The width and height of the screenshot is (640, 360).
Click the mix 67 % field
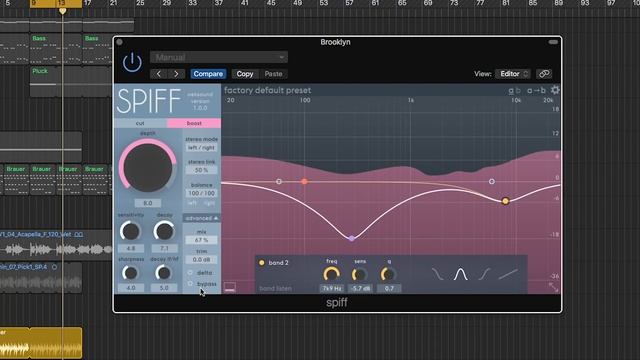(x=202, y=240)
